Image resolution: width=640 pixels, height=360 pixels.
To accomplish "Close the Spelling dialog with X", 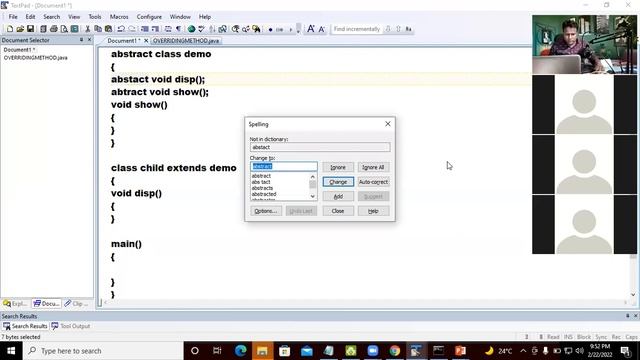I will click(388, 124).
